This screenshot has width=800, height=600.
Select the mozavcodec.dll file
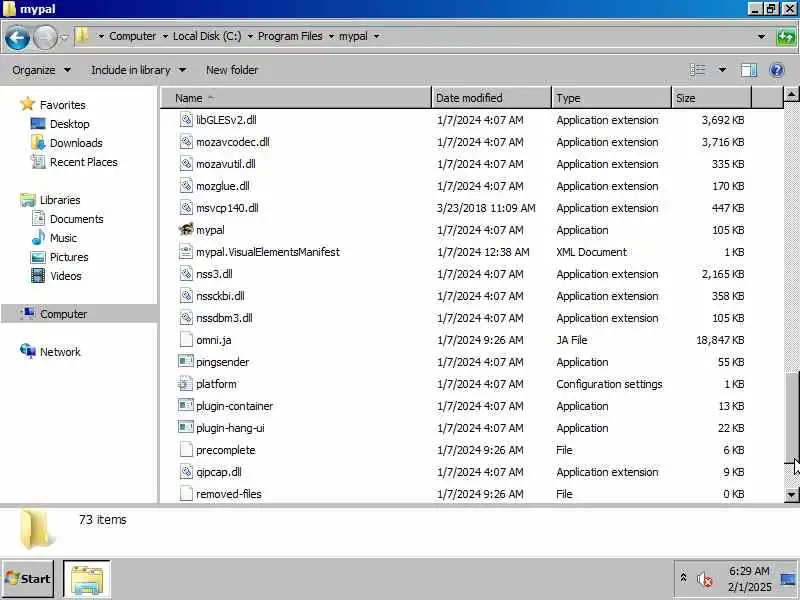pyautogui.click(x=233, y=142)
